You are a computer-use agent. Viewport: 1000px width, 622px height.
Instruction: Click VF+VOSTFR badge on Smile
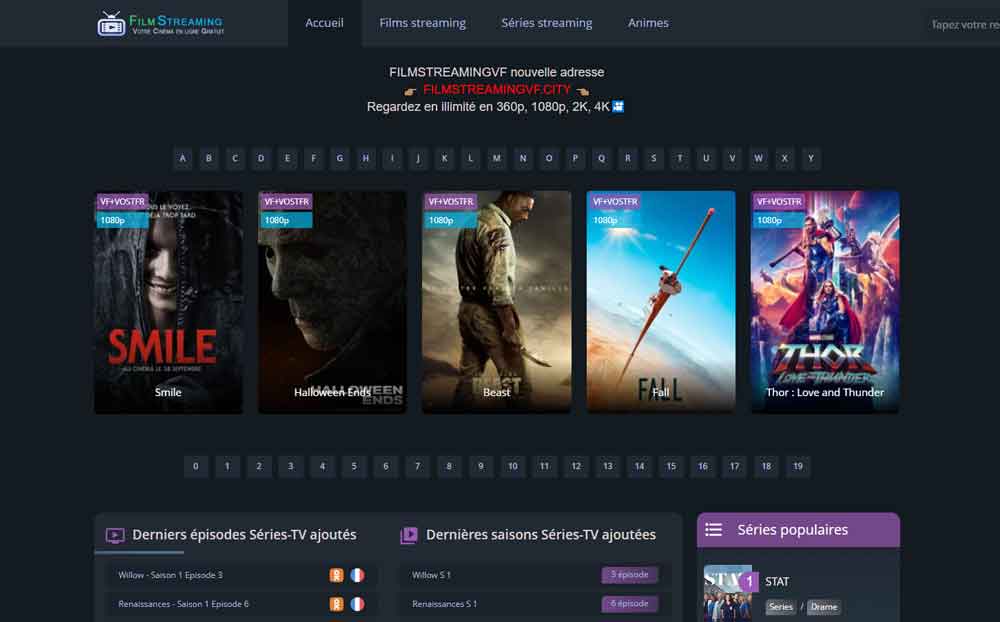[122, 202]
